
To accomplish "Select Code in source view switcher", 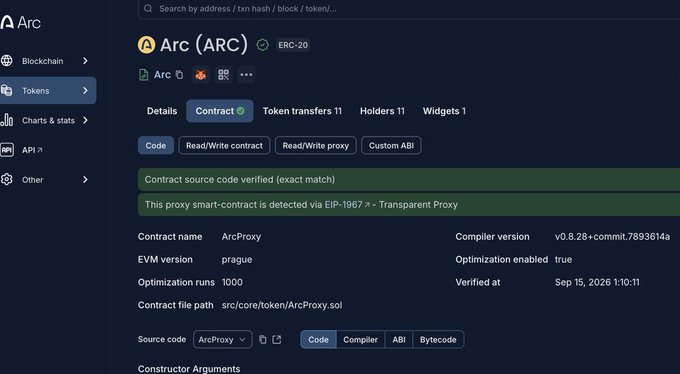I will tap(318, 340).
